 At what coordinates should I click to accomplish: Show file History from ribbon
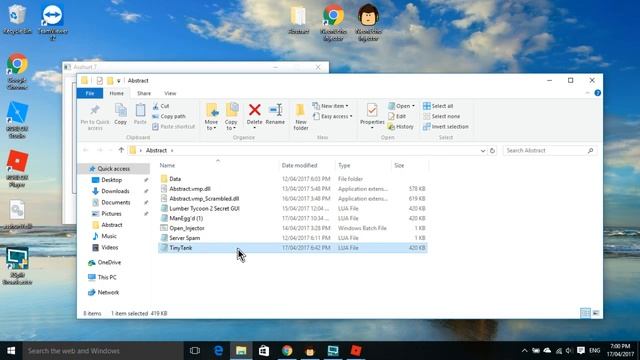pyautogui.click(x=401, y=127)
